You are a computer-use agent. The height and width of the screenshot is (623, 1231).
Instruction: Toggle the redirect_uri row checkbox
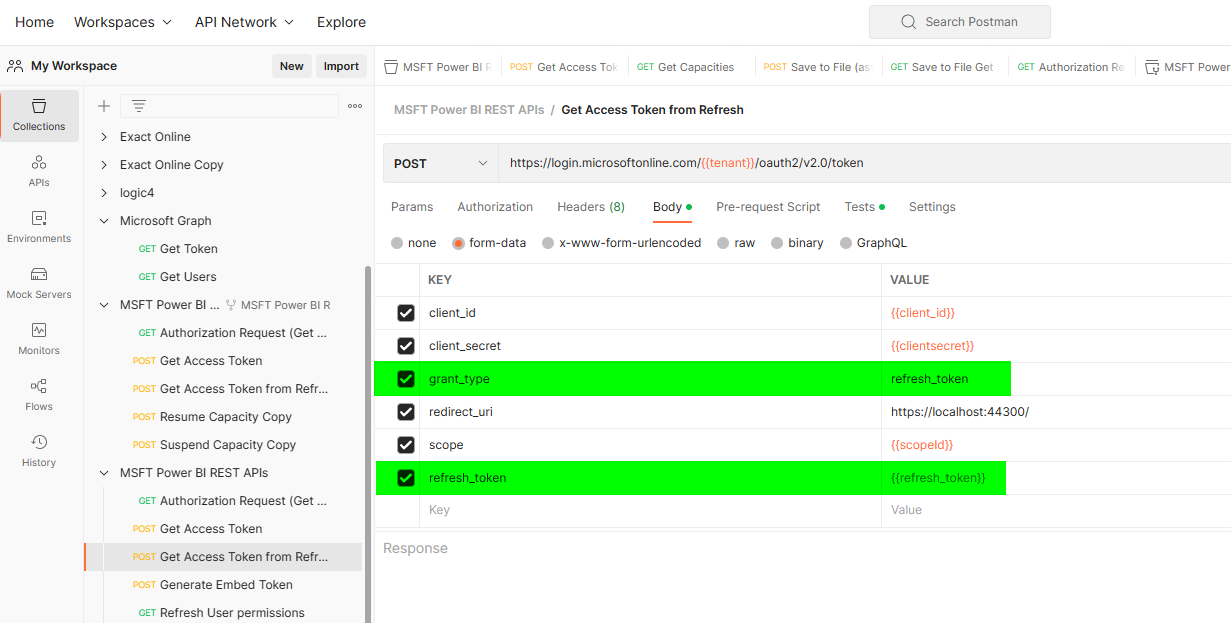[x=406, y=412]
